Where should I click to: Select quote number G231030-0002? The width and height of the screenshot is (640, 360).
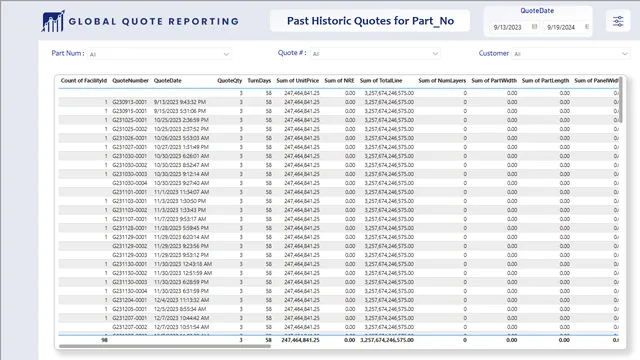coord(129,165)
